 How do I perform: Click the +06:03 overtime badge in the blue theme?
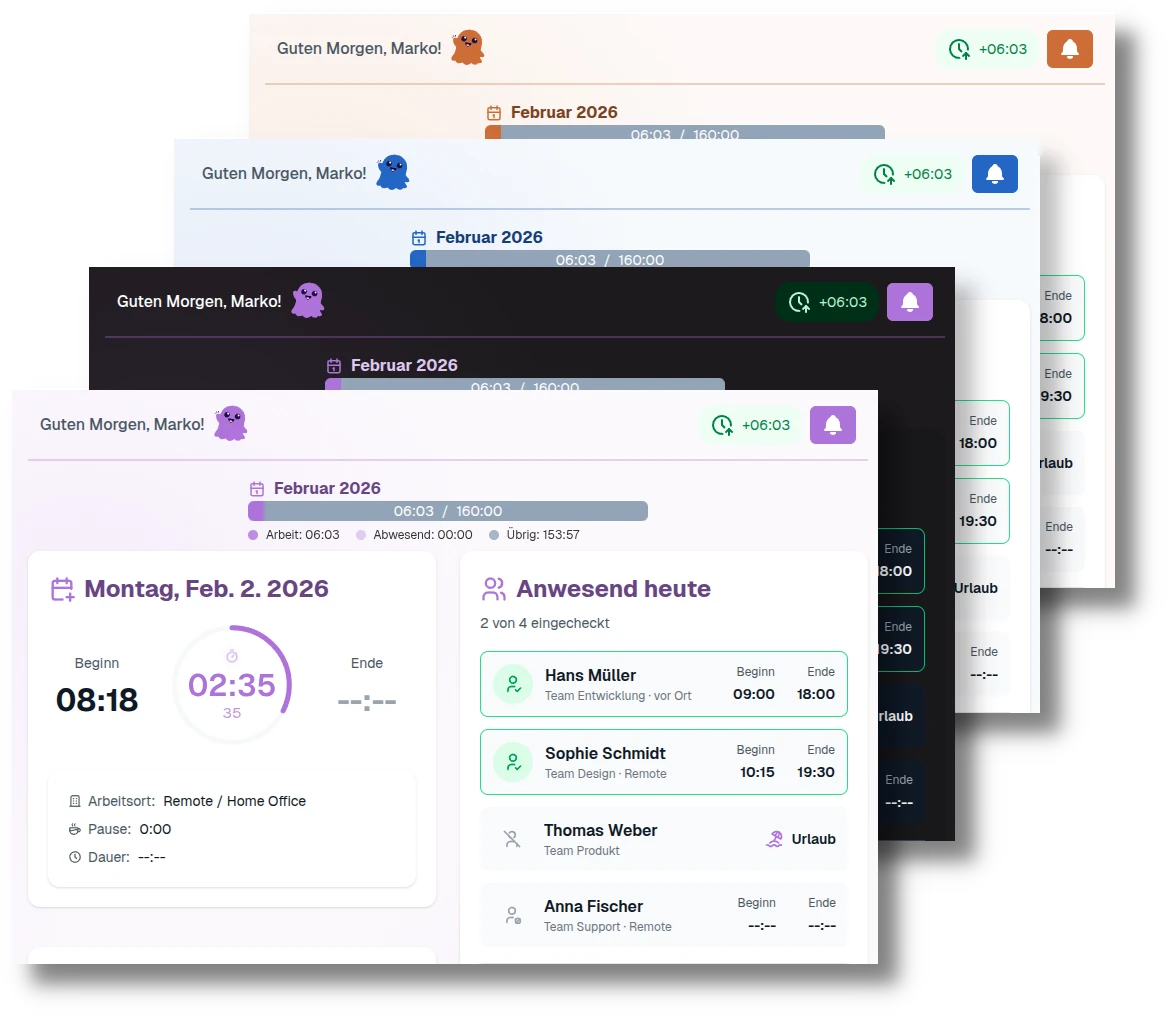(912, 174)
